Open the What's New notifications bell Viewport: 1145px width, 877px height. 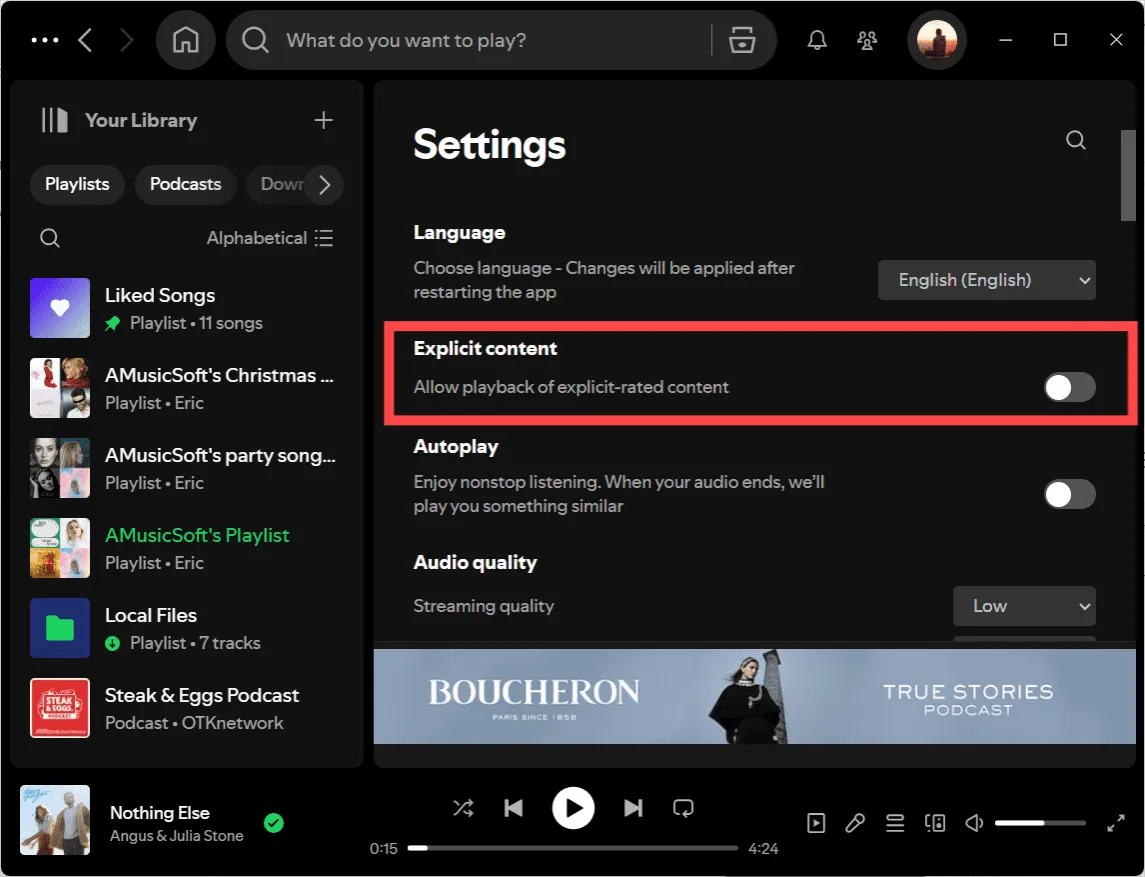(817, 40)
